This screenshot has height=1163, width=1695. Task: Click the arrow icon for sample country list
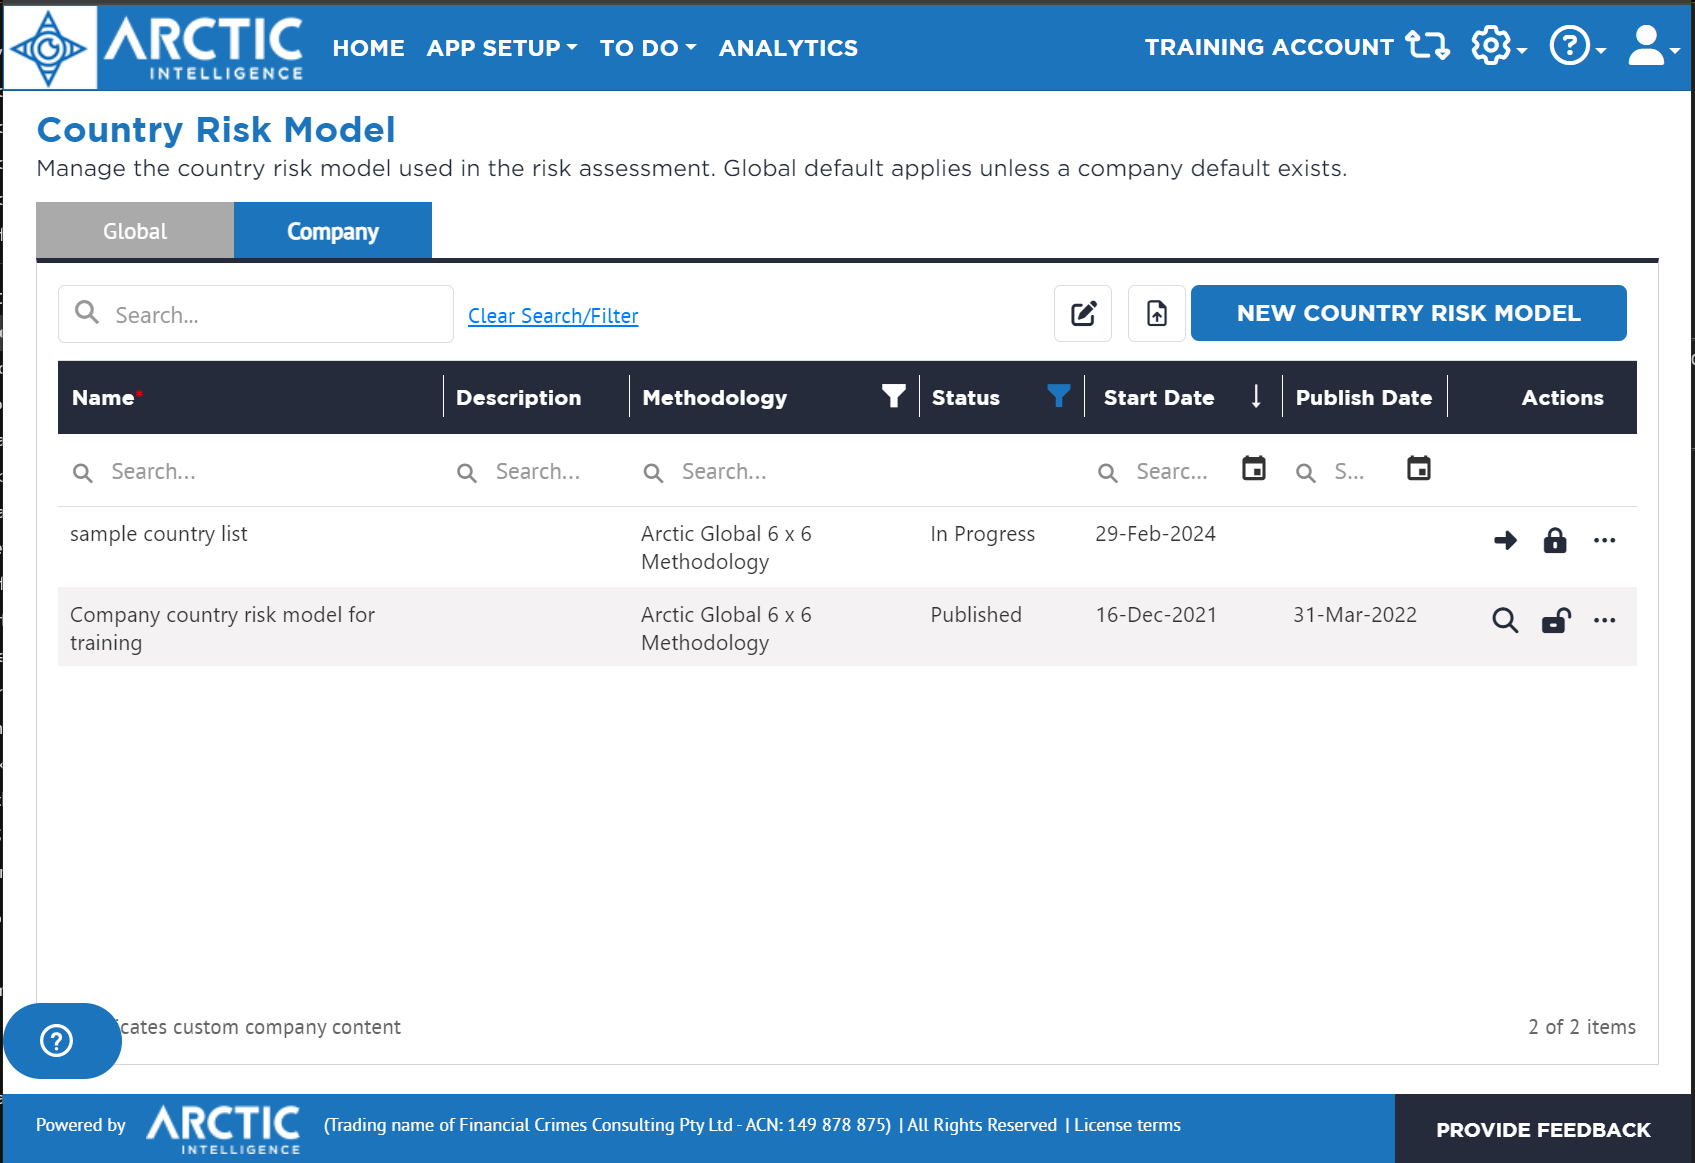point(1505,541)
